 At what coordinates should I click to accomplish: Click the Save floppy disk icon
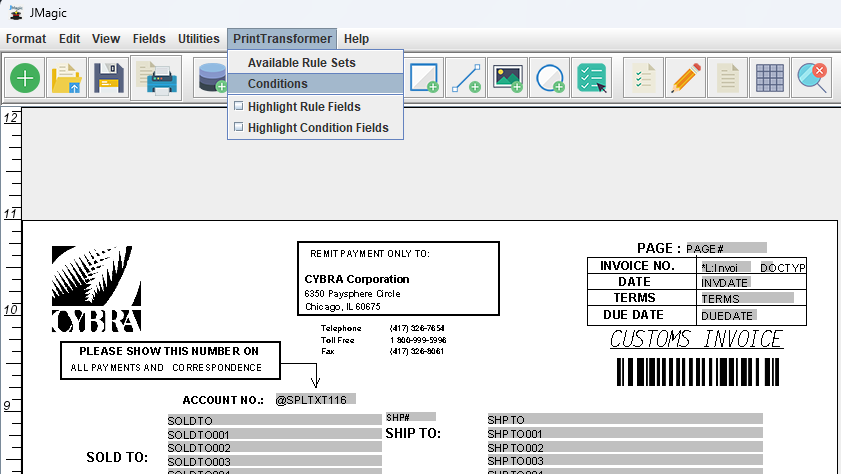click(108, 78)
